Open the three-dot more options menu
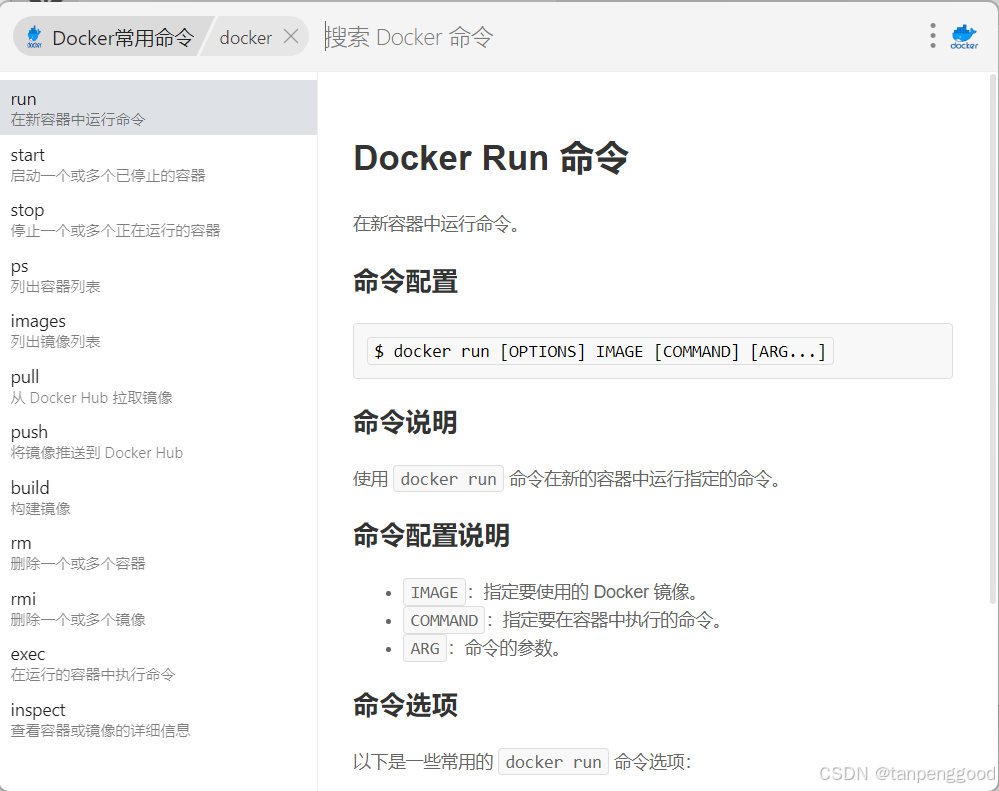This screenshot has width=999, height=791. [x=933, y=36]
